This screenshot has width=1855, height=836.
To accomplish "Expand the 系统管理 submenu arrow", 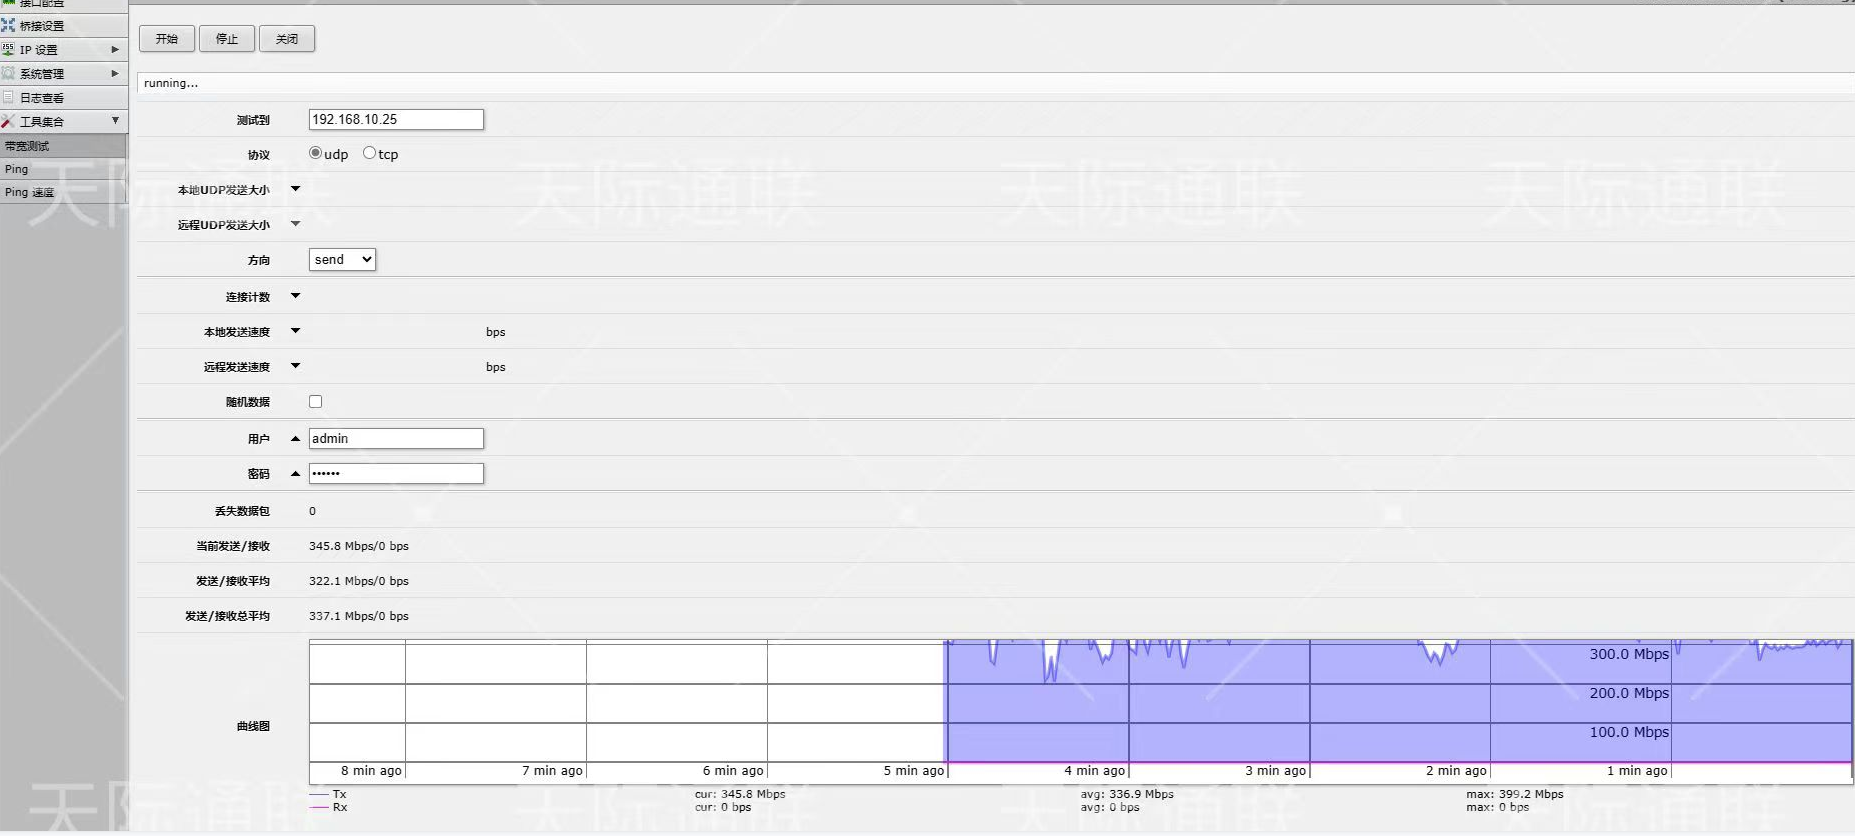I will [115, 73].
